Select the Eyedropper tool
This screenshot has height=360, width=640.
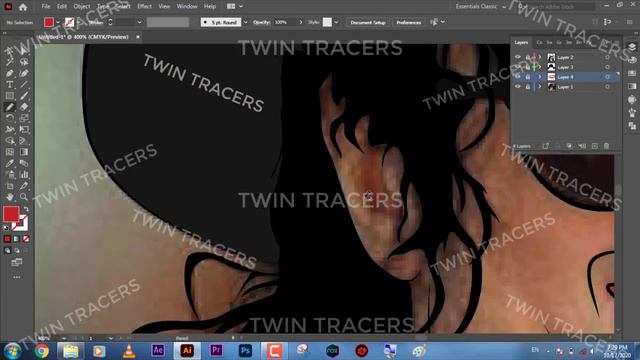(x=10, y=163)
